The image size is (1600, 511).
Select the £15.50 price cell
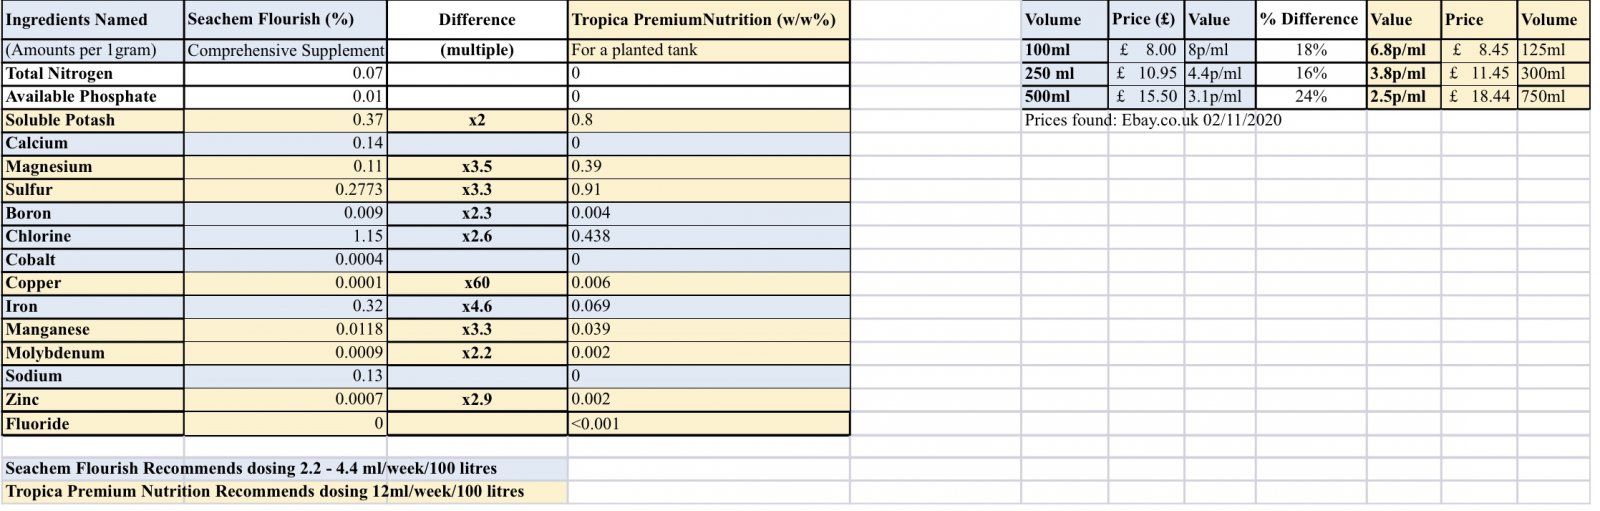1146,96
